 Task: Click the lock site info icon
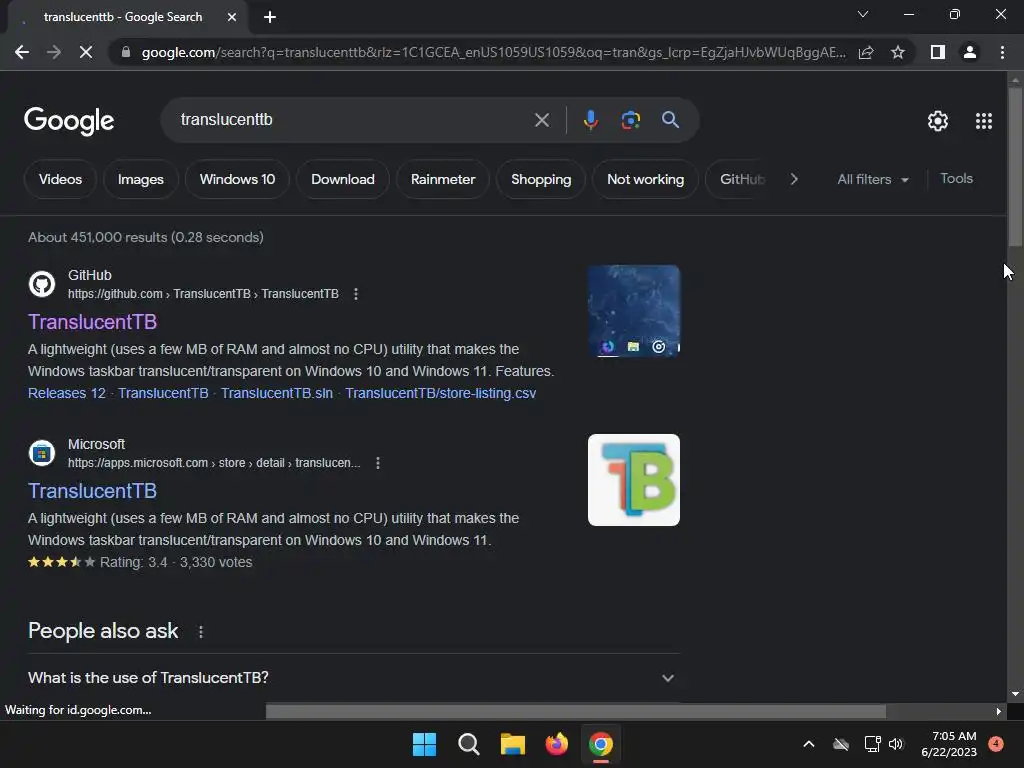tap(126, 52)
